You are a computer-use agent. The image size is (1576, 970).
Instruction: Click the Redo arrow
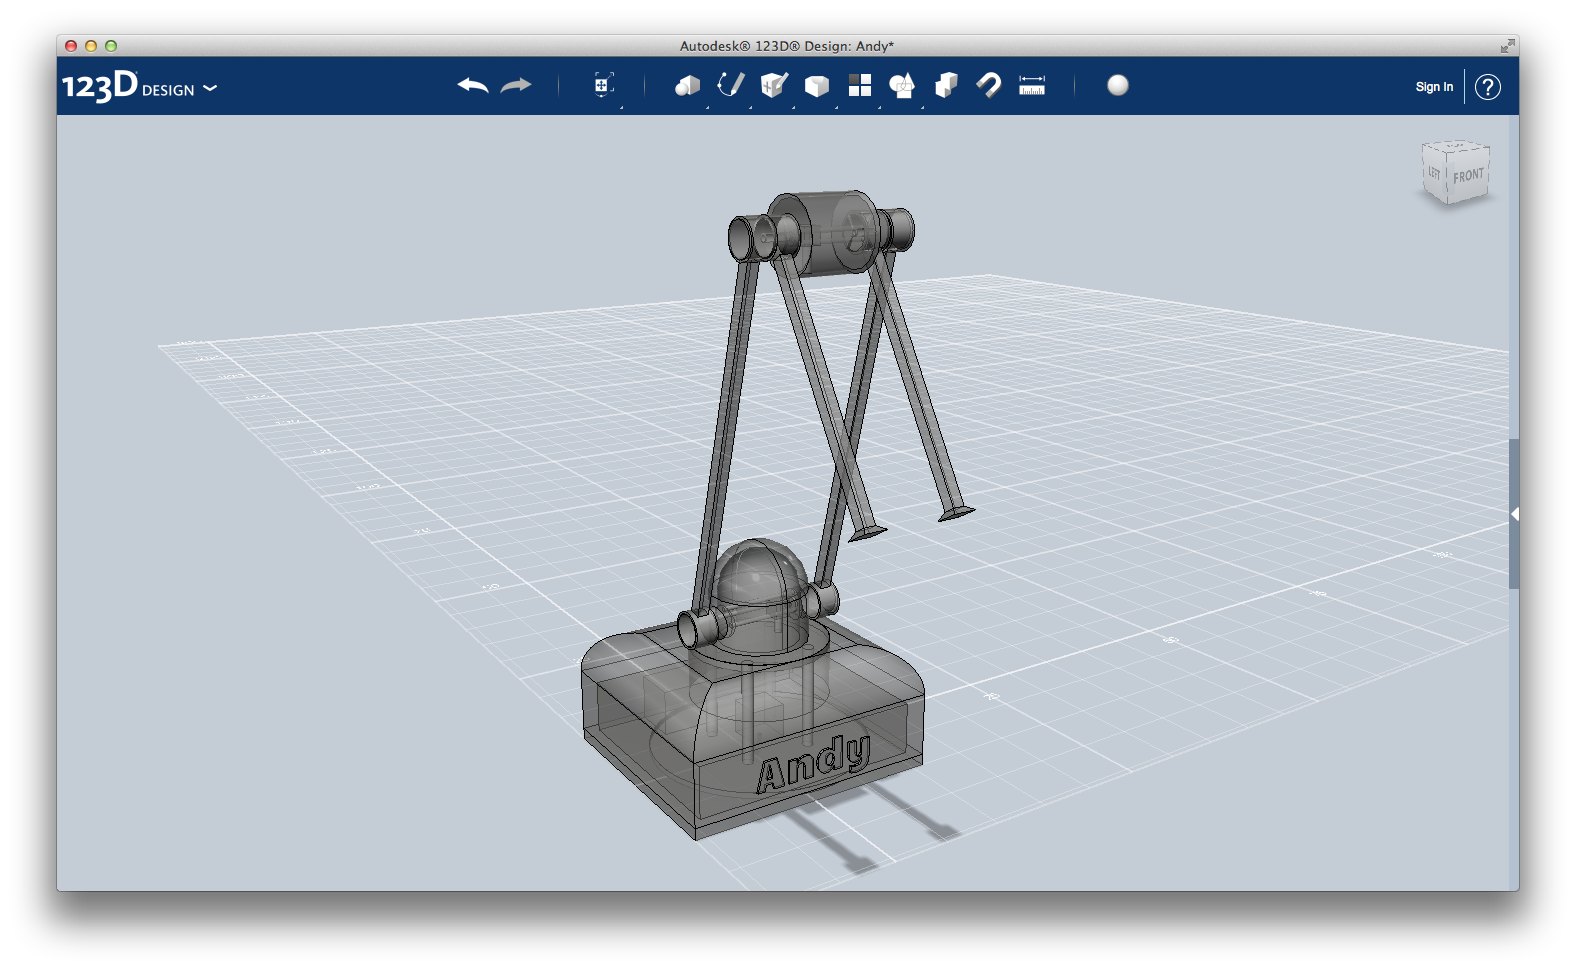point(516,86)
